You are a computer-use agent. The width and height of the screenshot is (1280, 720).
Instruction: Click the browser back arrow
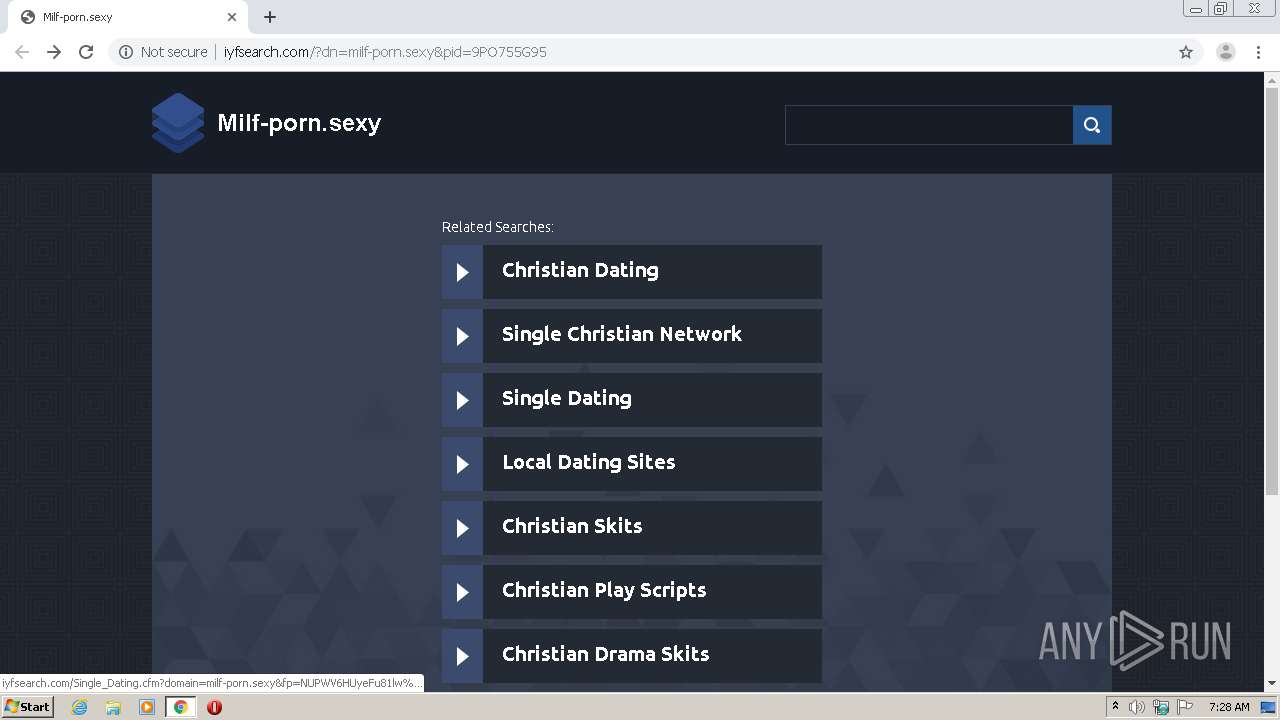[x=22, y=52]
